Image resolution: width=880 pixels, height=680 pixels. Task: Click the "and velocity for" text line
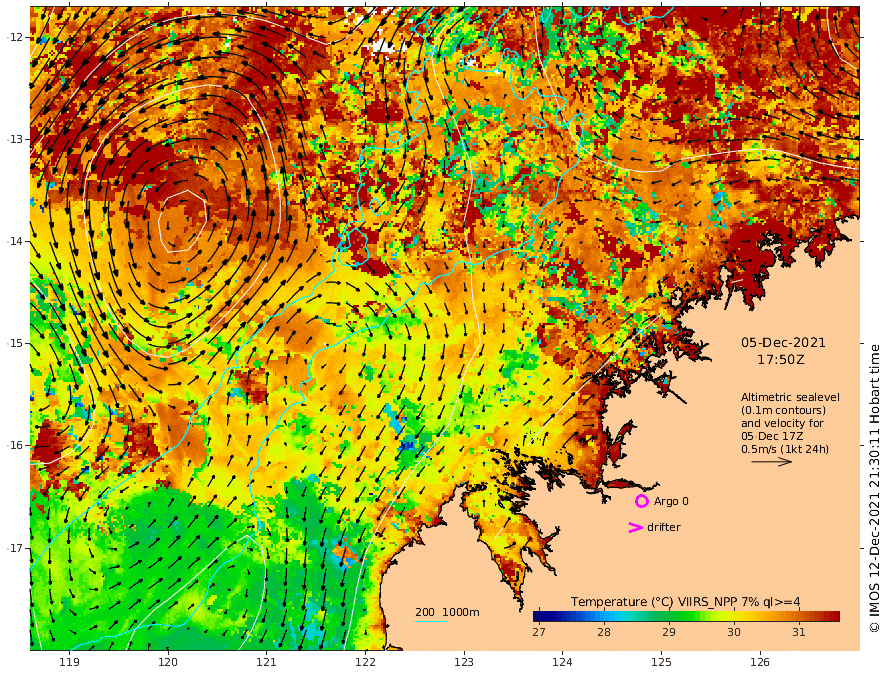coord(782,423)
